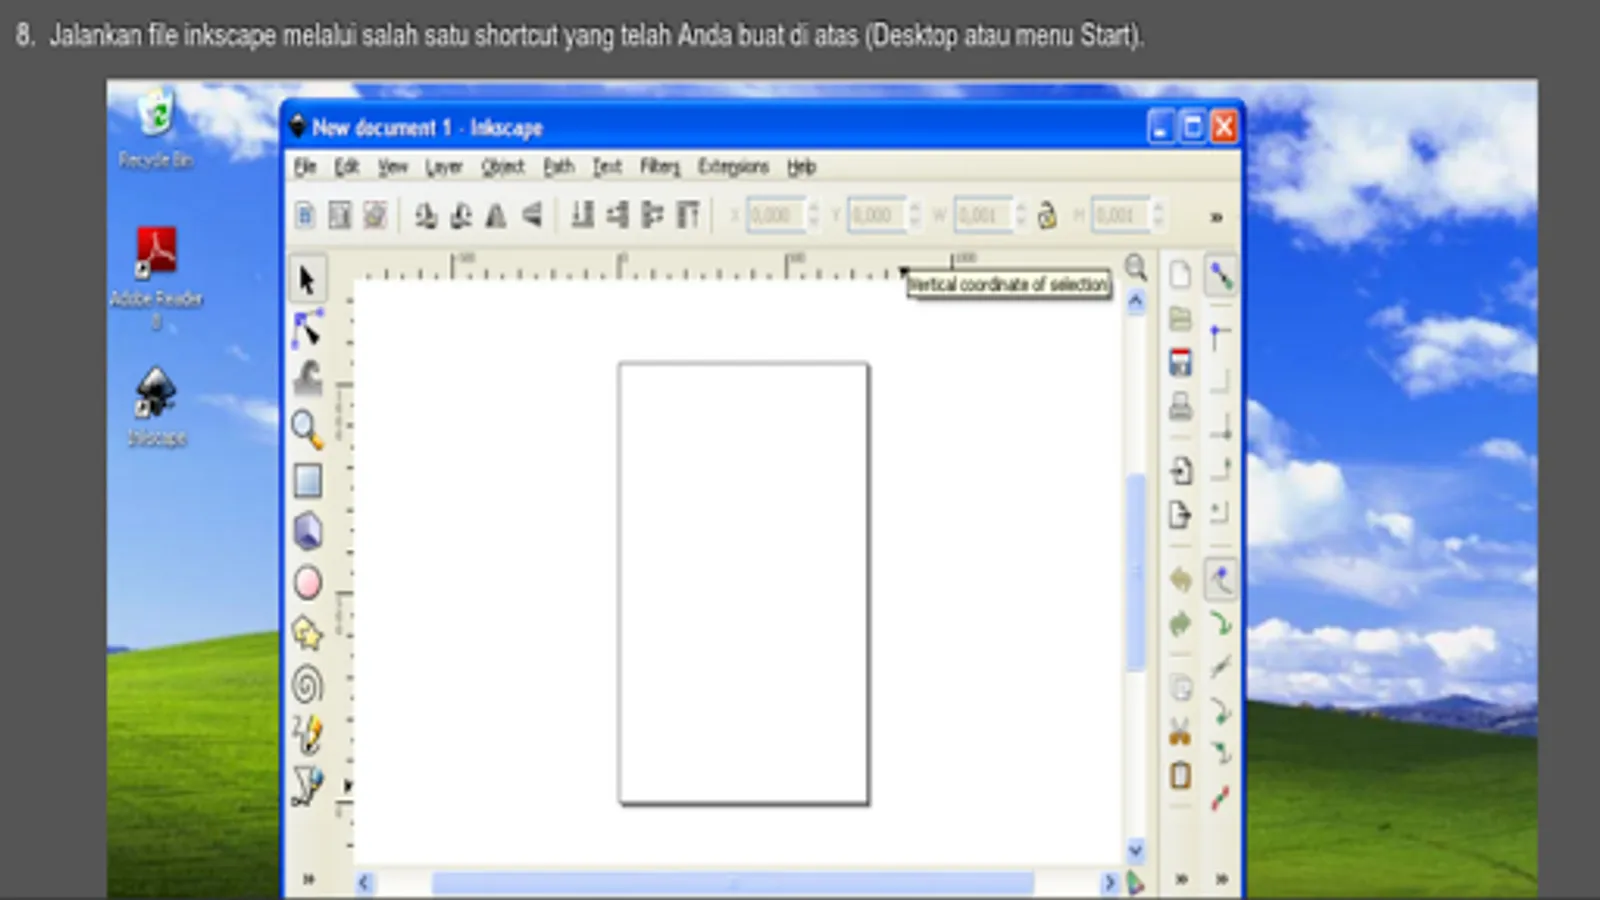
Task: Select the Selector arrow tool
Action: click(x=307, y=279)
